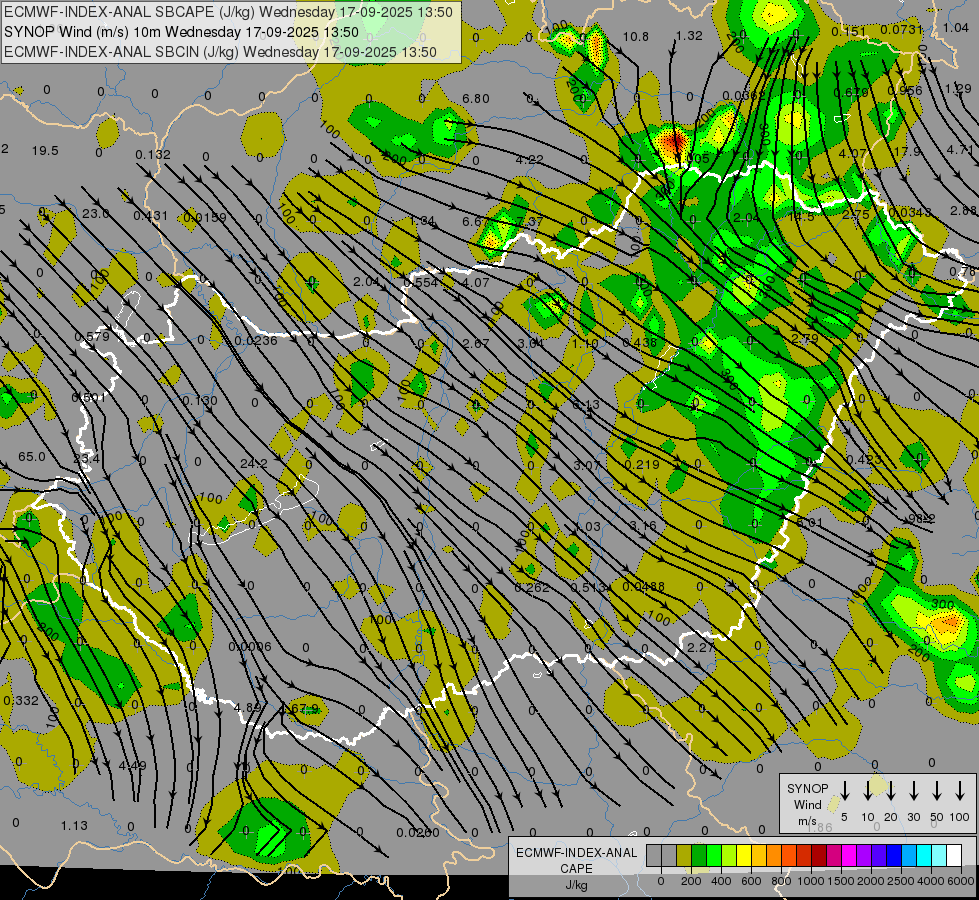This screenshot has height=900, width=979.
Task: Click the wind arrow above 20 in SYNOP legend
Action: tap(891, 791)
